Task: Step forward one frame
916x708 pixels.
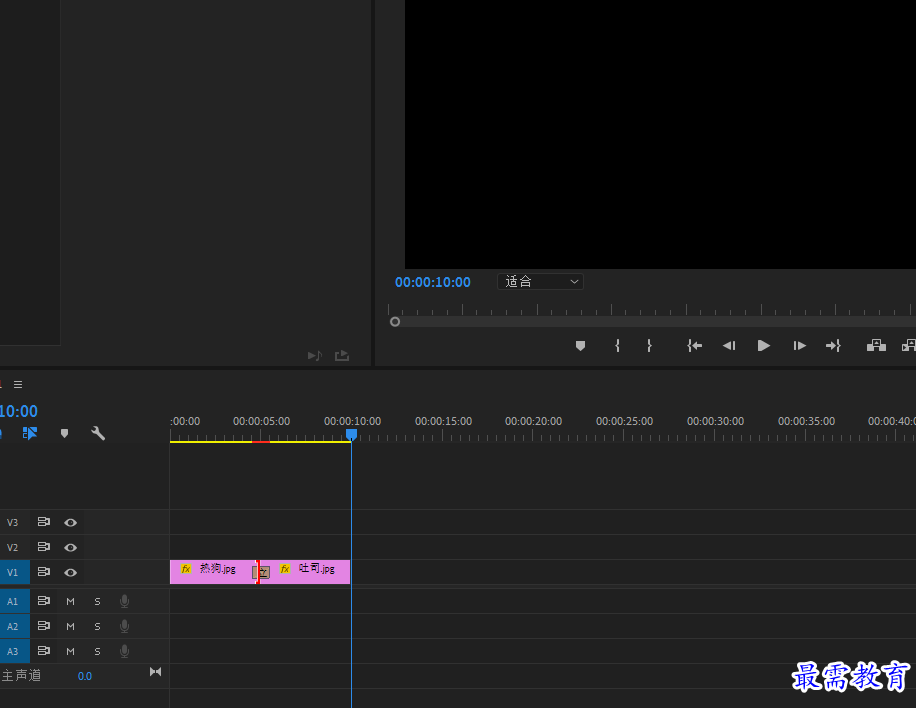Action: click(x=800, y=346)
